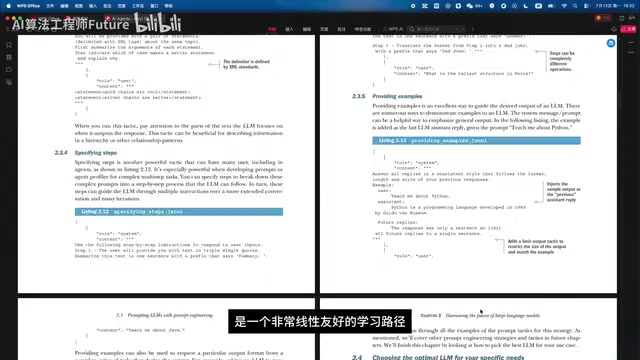Screen dimensions: 640x360
Task: Click the Listing 2.13 code header bar
Action: (476, 140)
